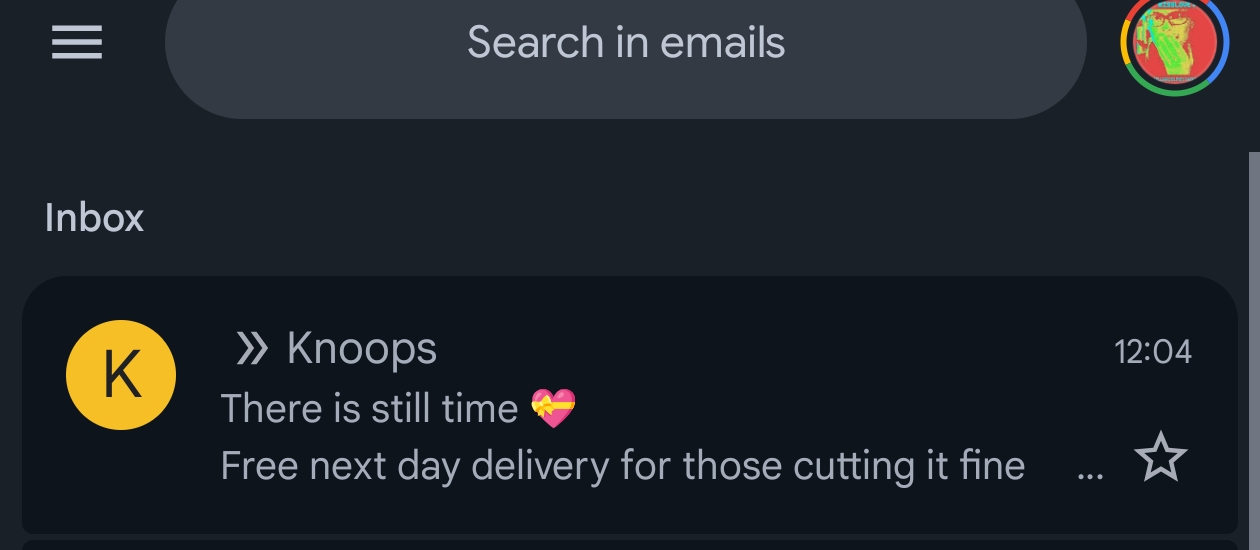Open the Free next day delivery snippet
The height and width of the screenshot is (550, 1260).
coord(622,466)
